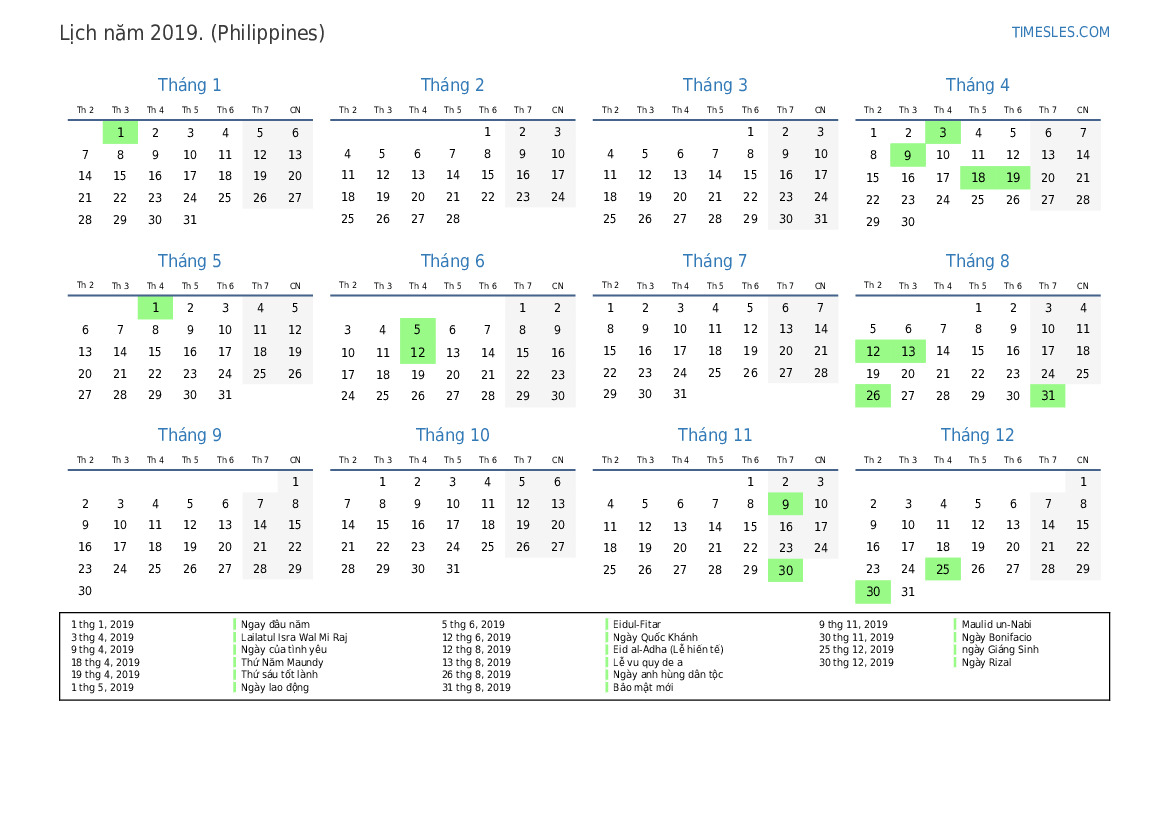
Task: Select the Tháng 6 month title
Action: tap(452, 261)
